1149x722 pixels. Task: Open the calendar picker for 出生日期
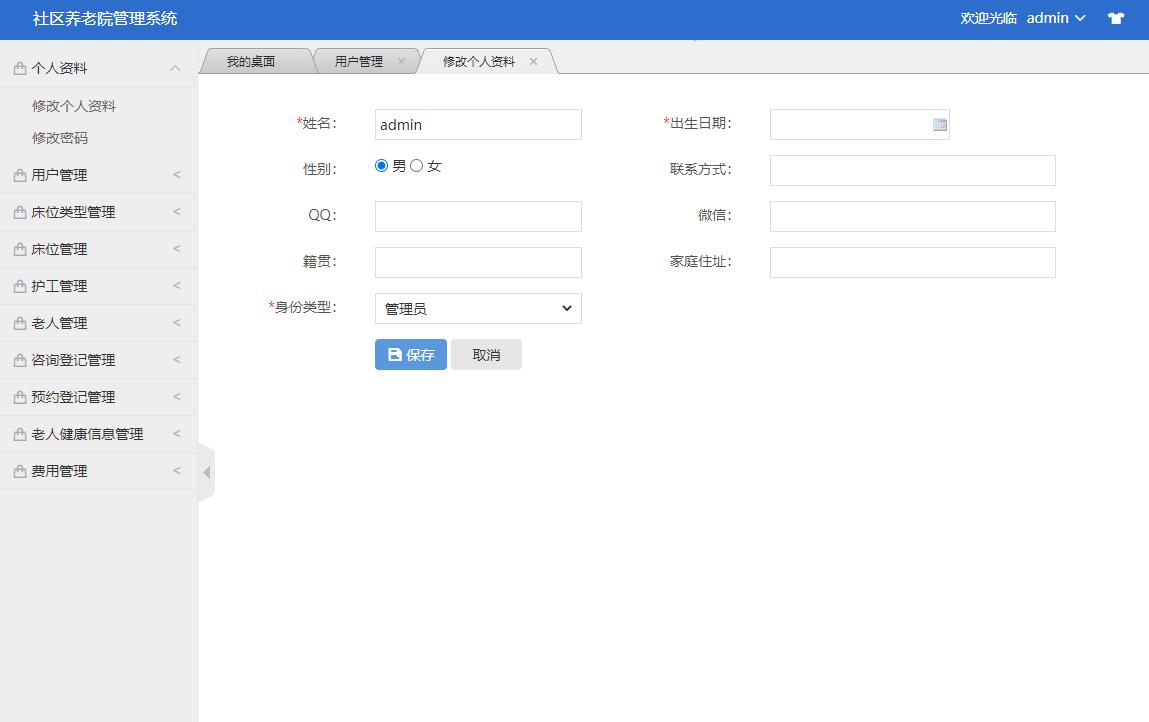pyautogui.click(x=938, y=123)
